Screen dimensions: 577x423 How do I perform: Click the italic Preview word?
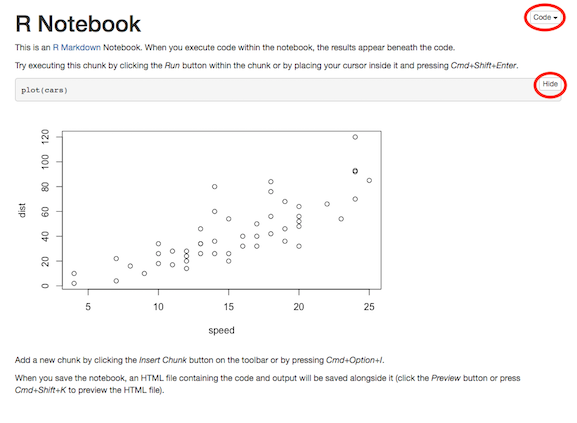coord(446,378)
